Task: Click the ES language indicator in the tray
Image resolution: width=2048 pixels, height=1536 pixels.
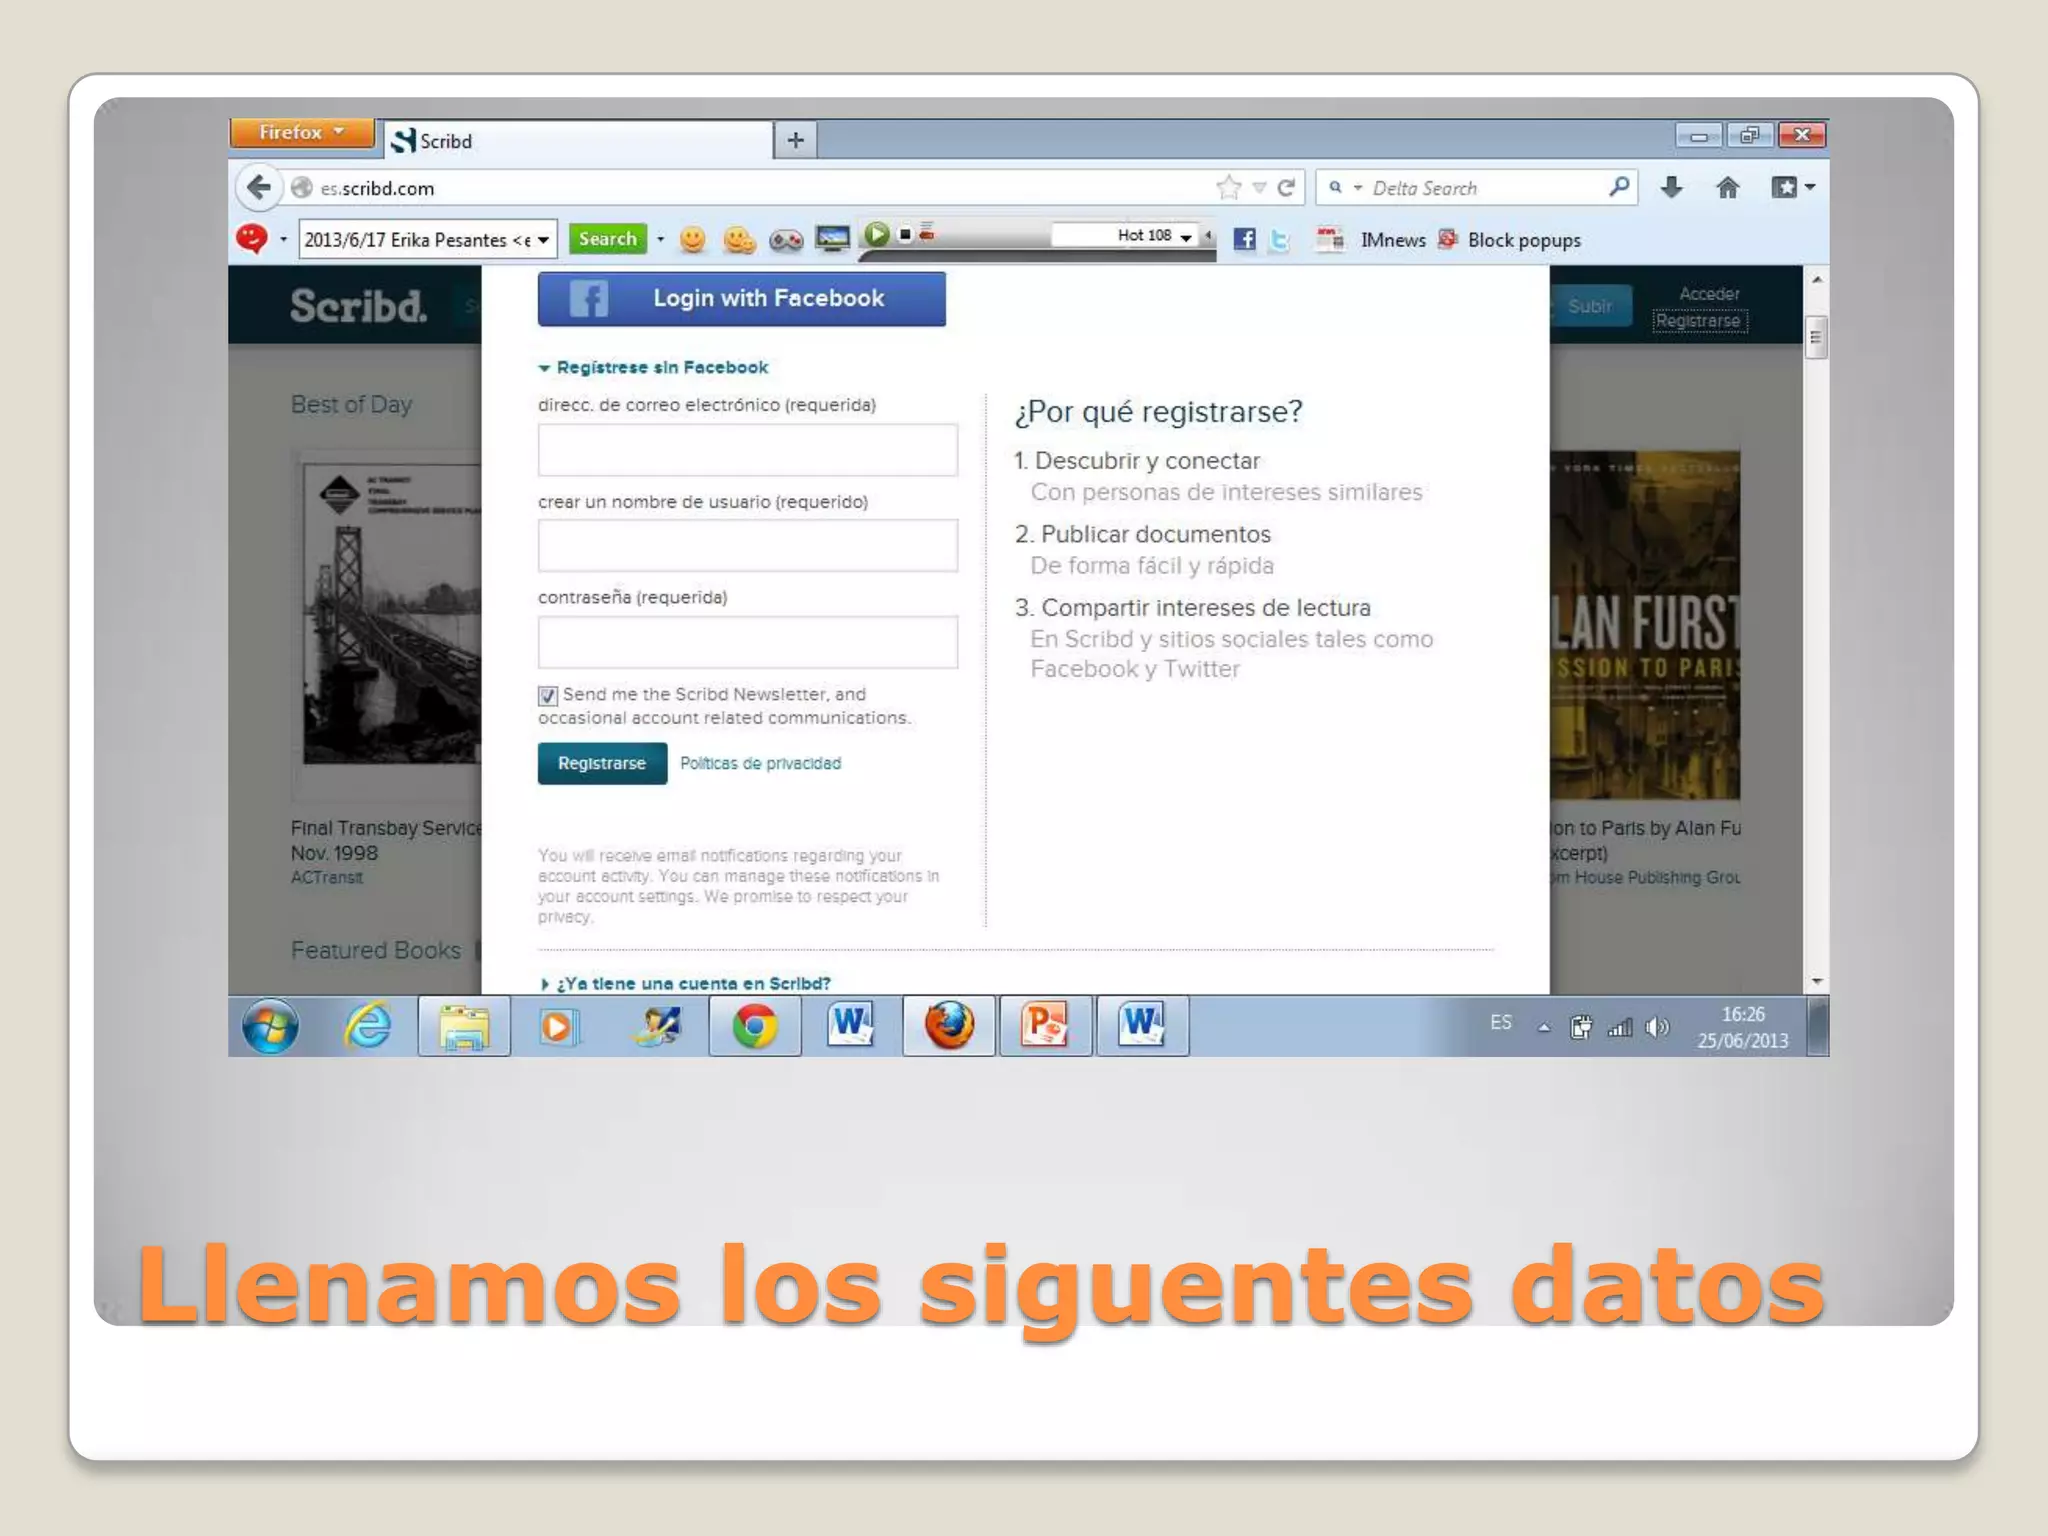Action: click(x=1501, y=1023)
